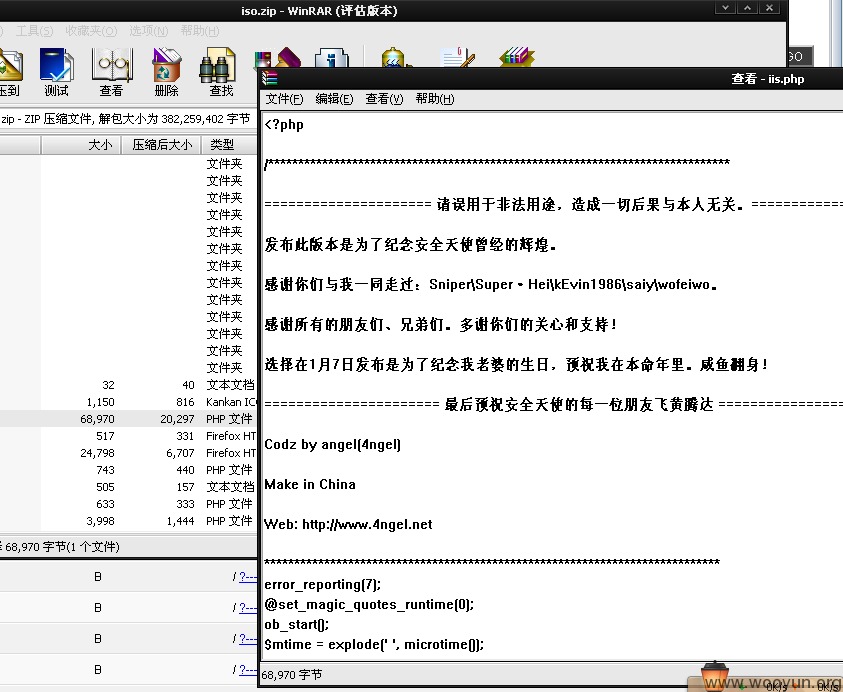
Task: Click the SFX books toolbar icon in WinRAR
Action: click(x=517, y=57)
